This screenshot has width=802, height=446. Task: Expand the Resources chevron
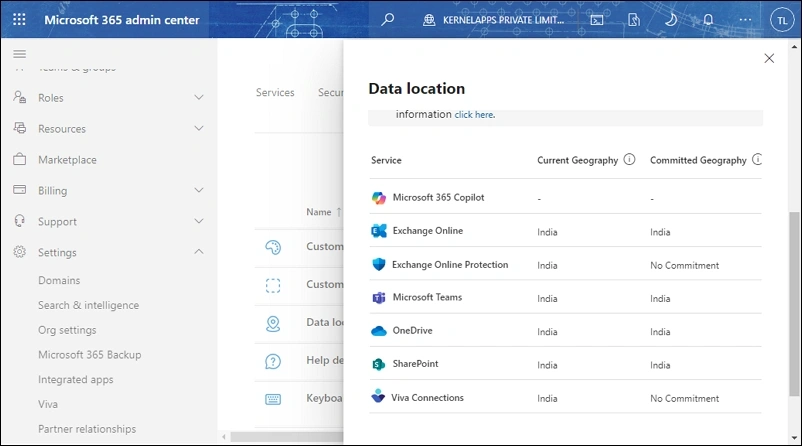pos(199,128)
